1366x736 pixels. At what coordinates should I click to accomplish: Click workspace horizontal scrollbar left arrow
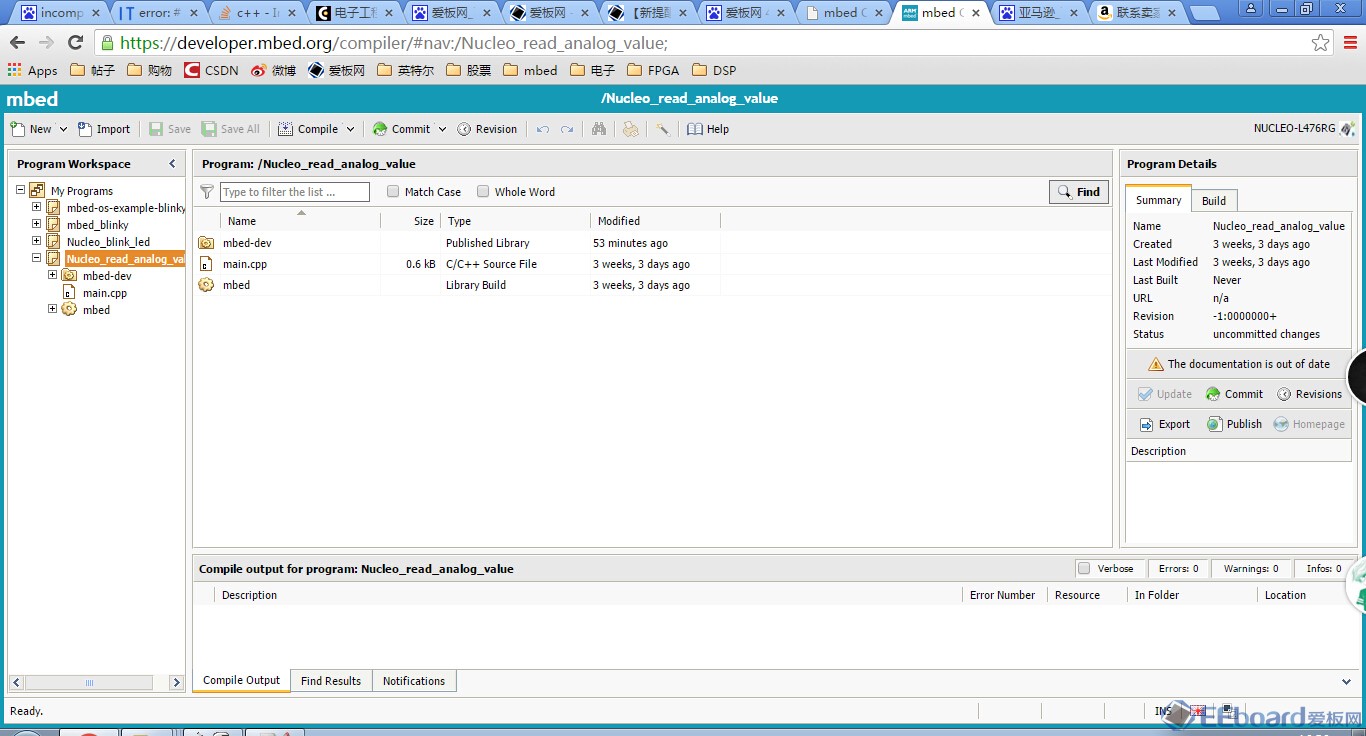coord(16,683)
